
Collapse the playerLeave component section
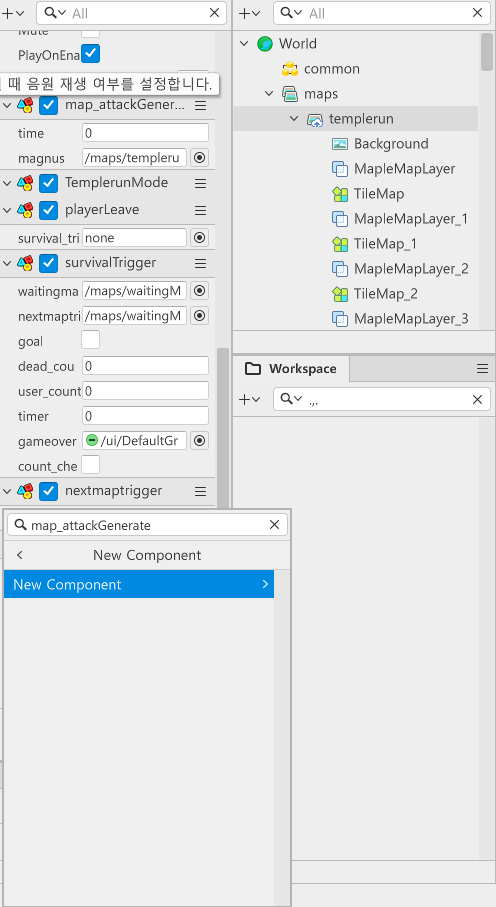coord(7,210)
